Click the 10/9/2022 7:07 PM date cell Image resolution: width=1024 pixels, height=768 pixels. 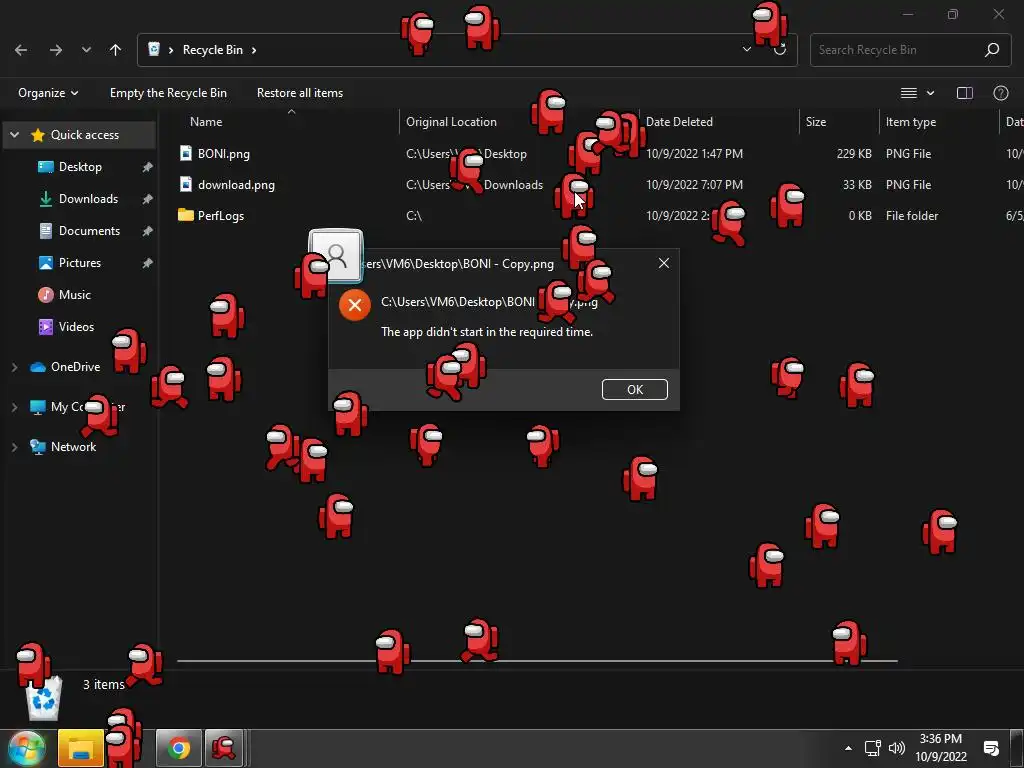click(694, 185)
